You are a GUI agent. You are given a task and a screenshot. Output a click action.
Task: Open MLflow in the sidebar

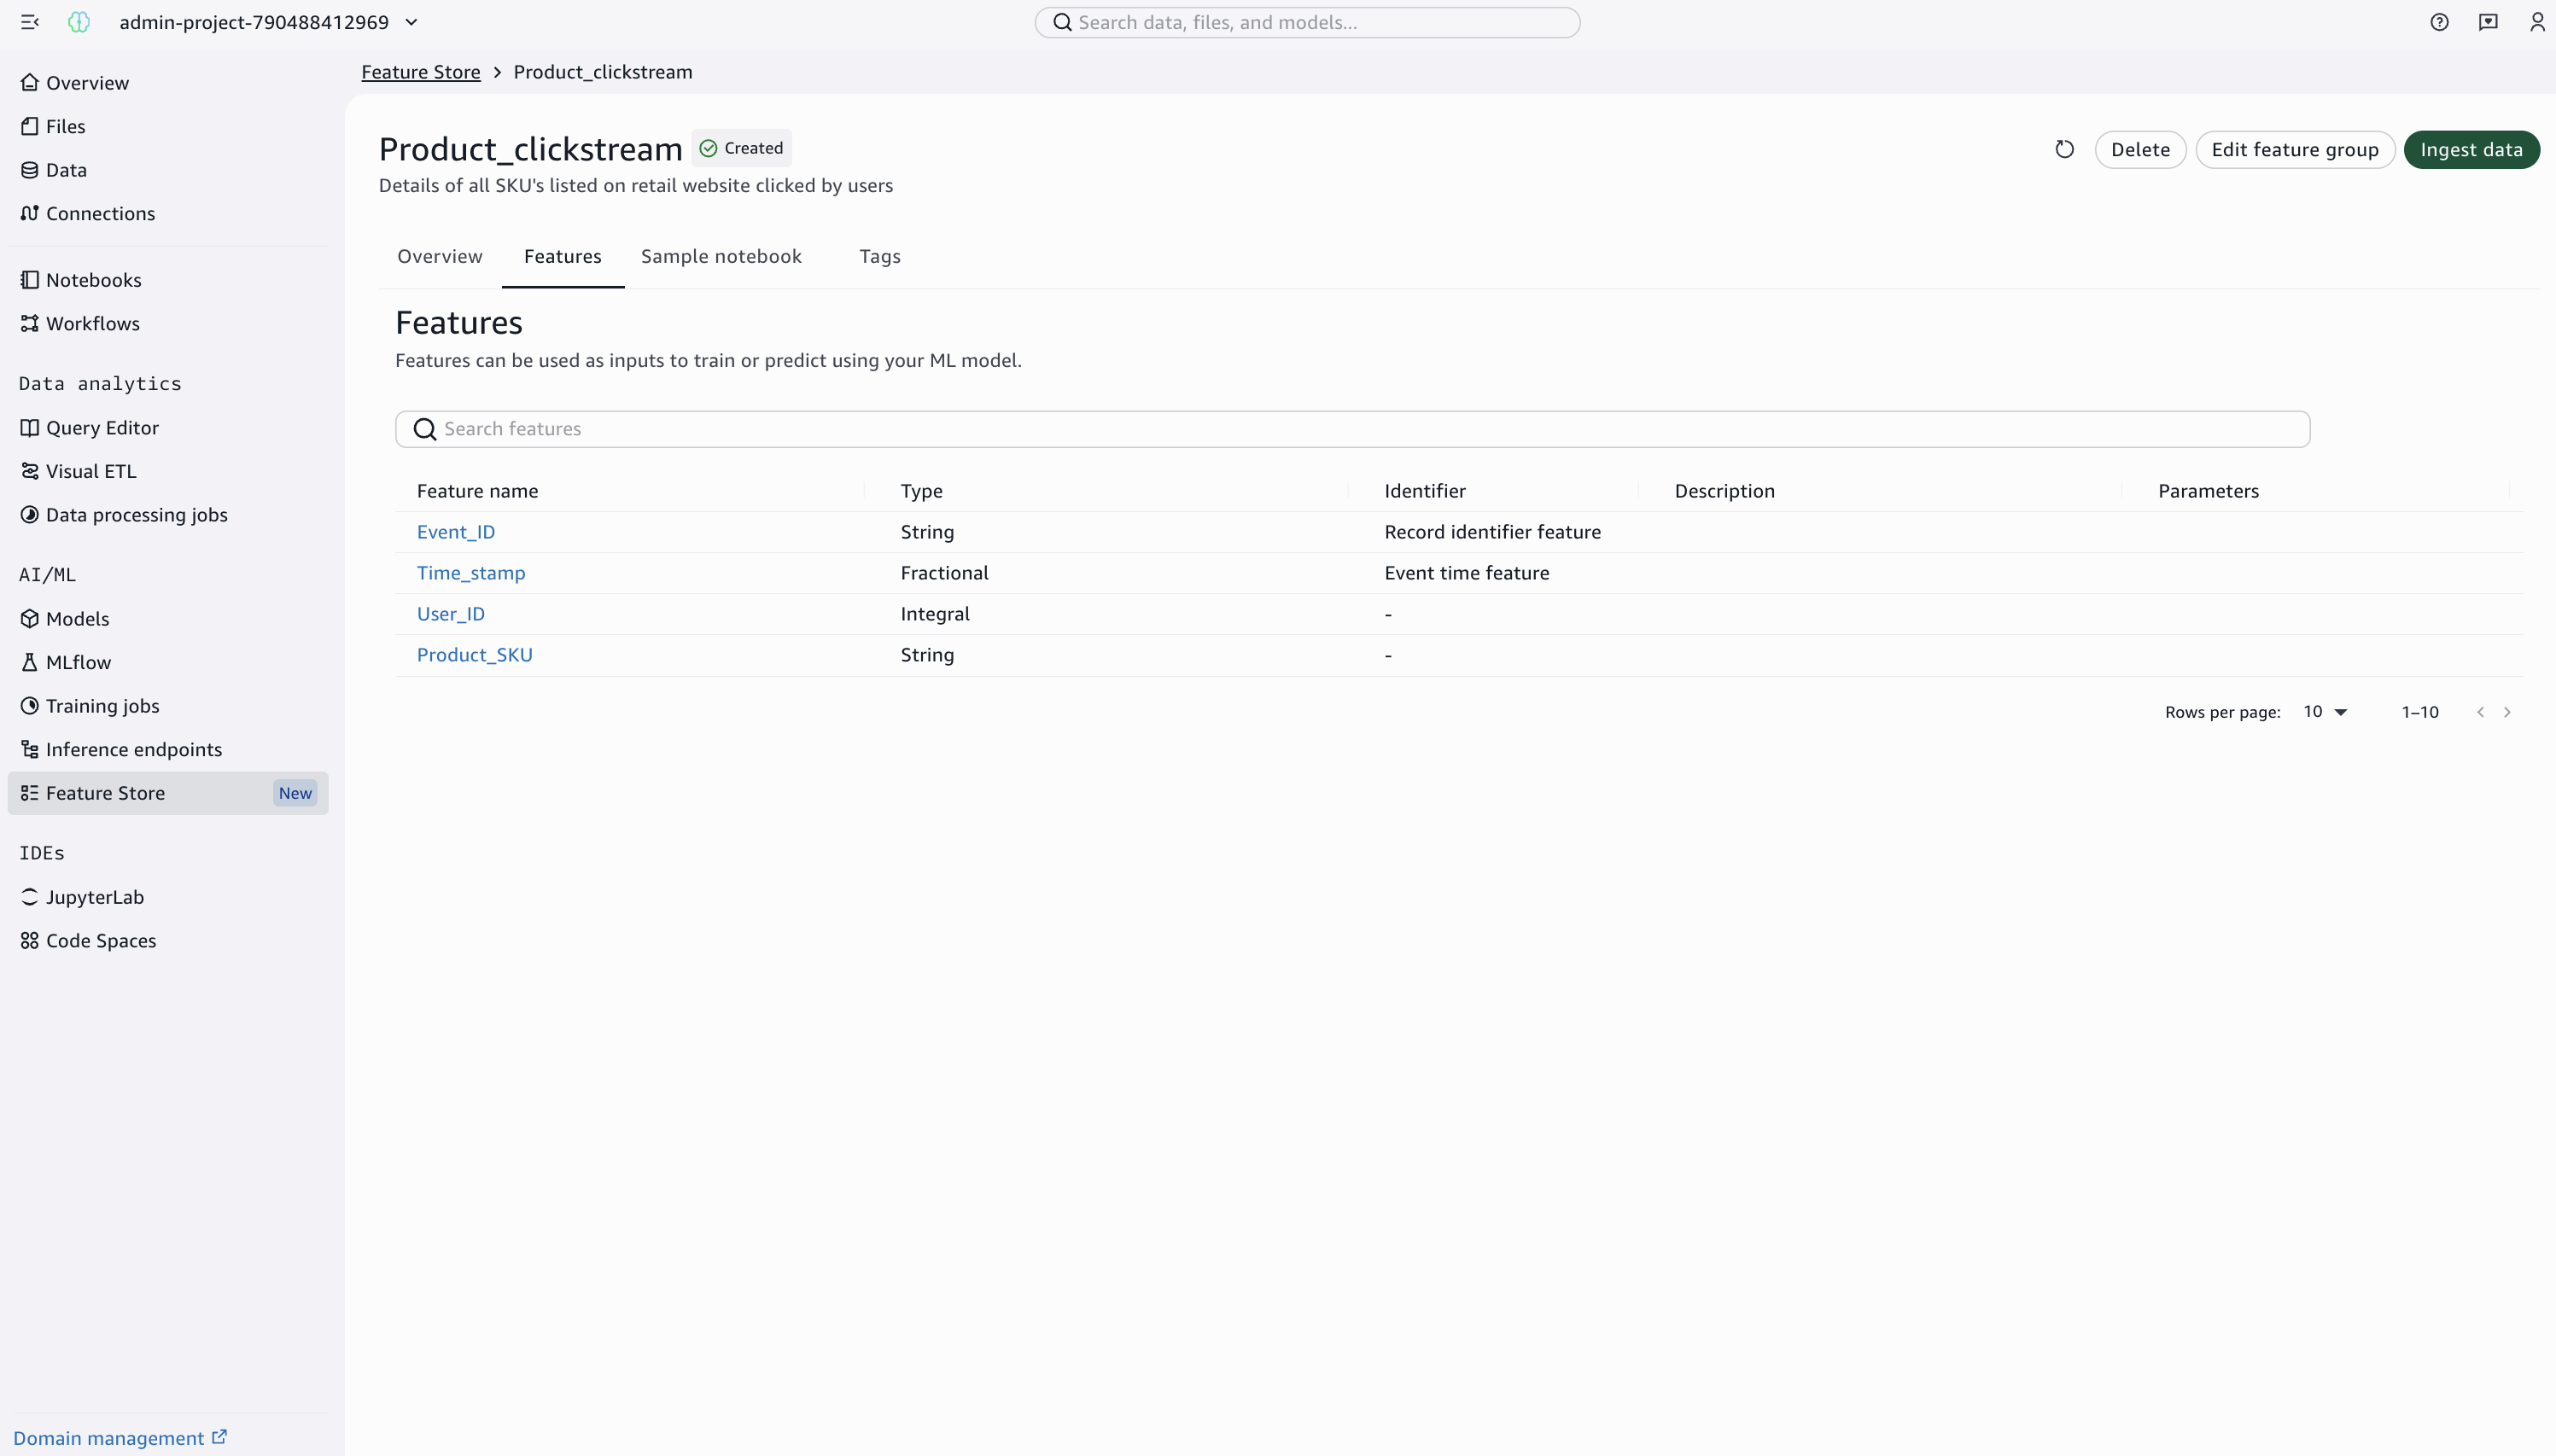pos(168,662)
